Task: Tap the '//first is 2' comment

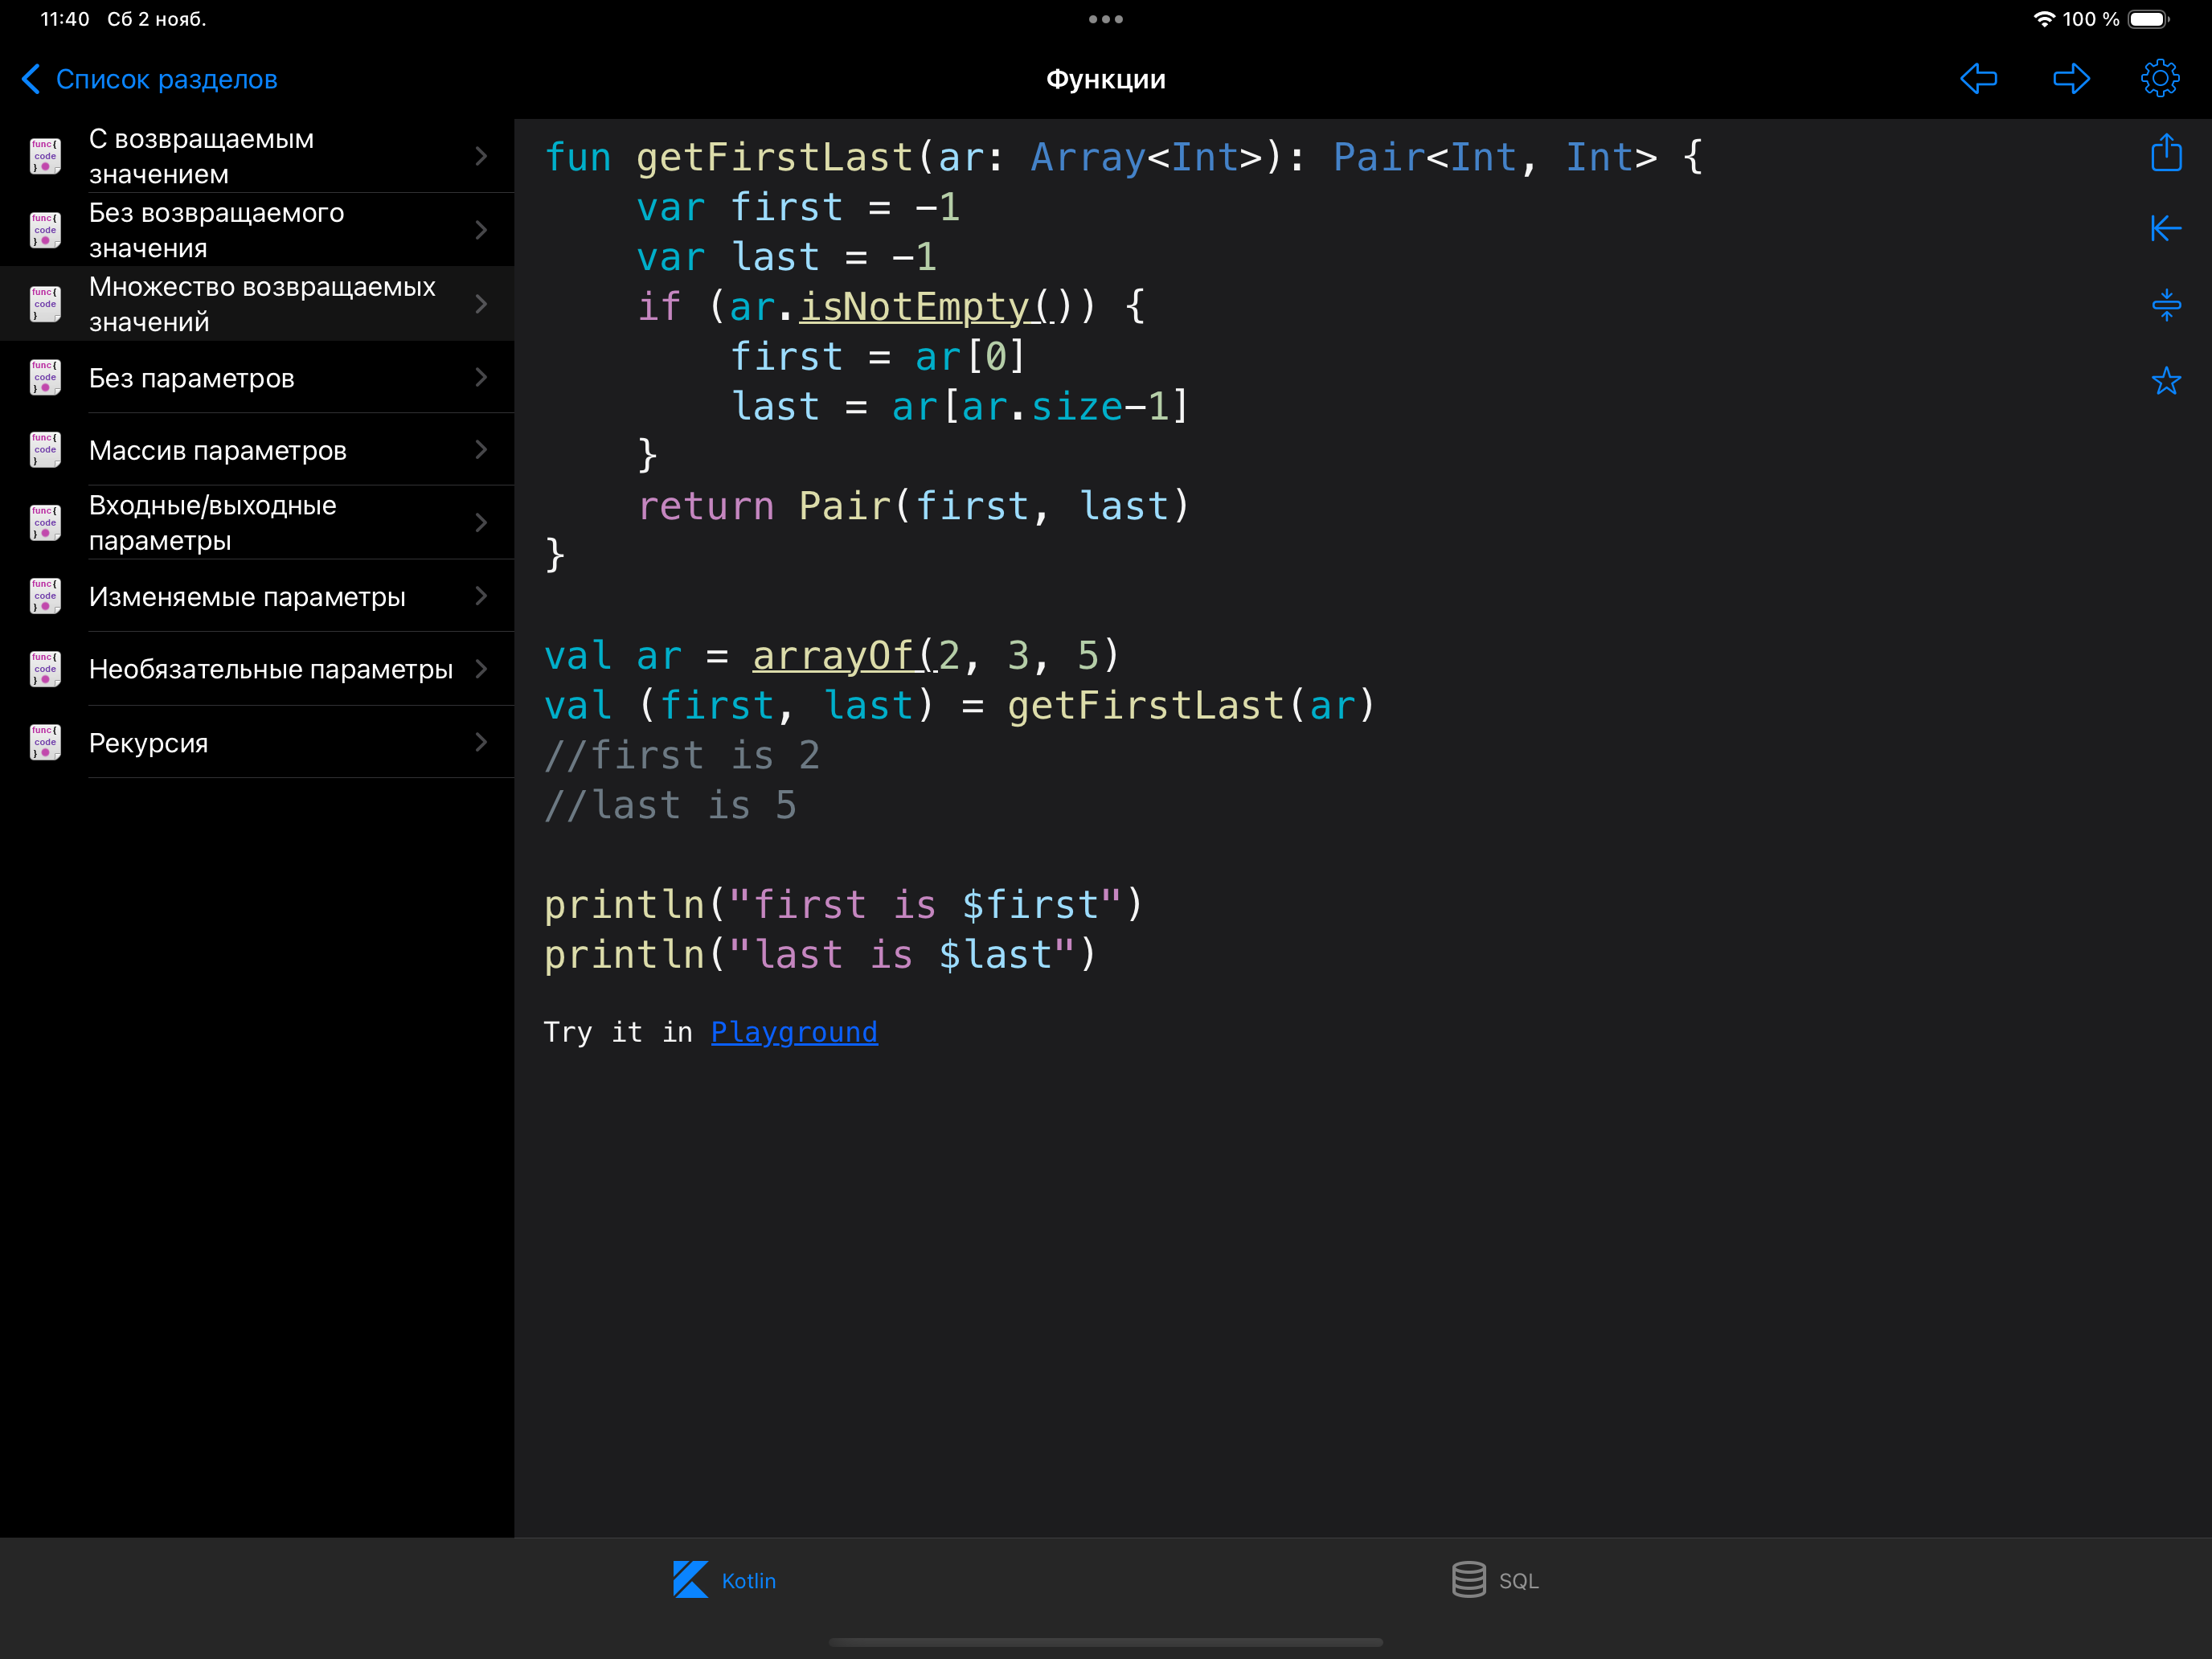Action: [x=682, y=755]
